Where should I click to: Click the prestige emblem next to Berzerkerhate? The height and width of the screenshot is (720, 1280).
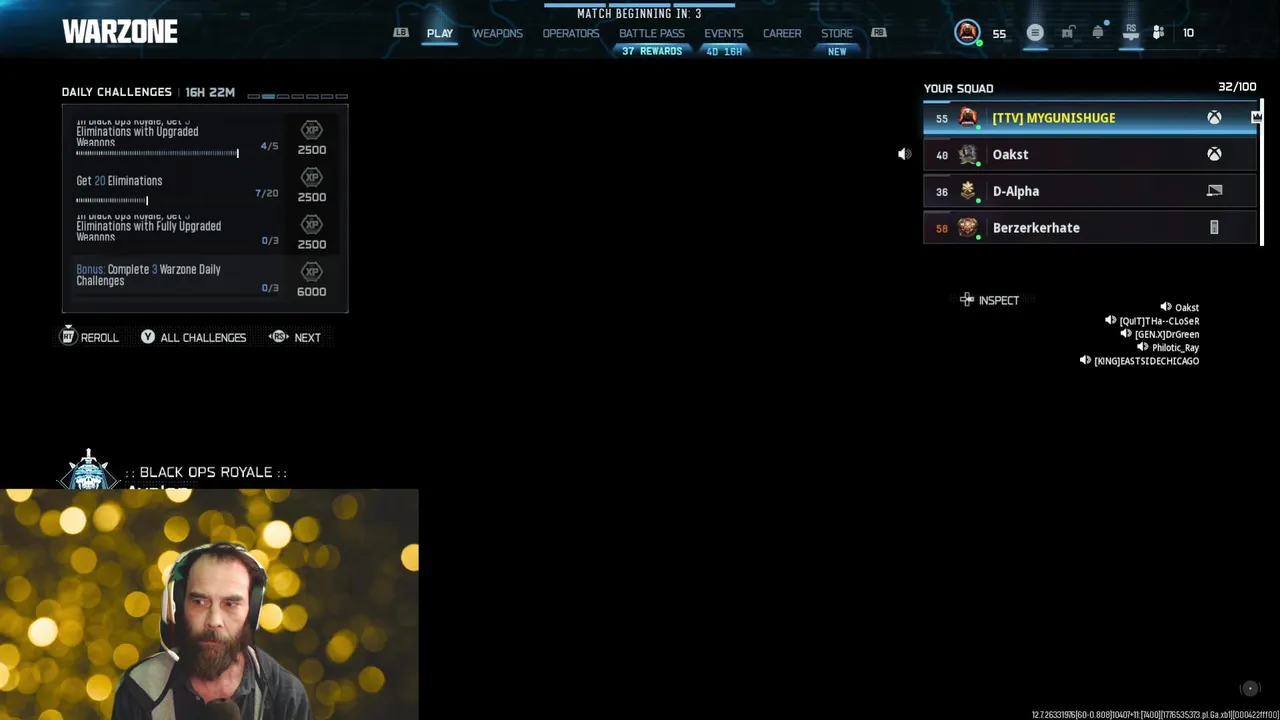[x=967, y=228]
